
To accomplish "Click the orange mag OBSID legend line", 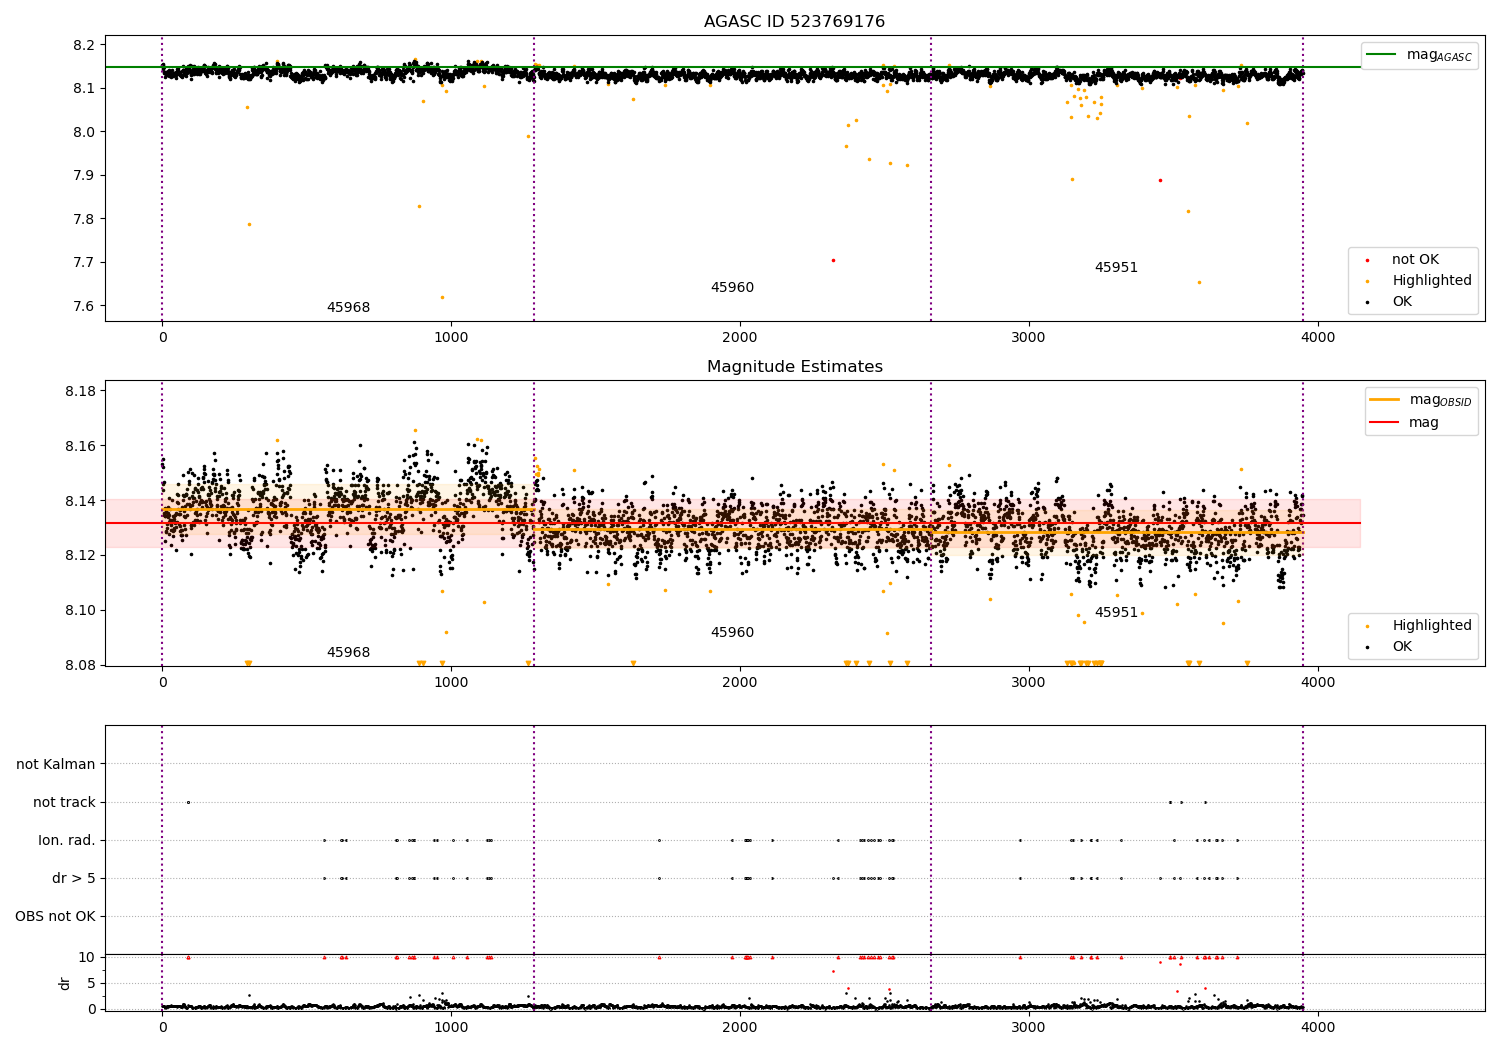I will 1385,399.
